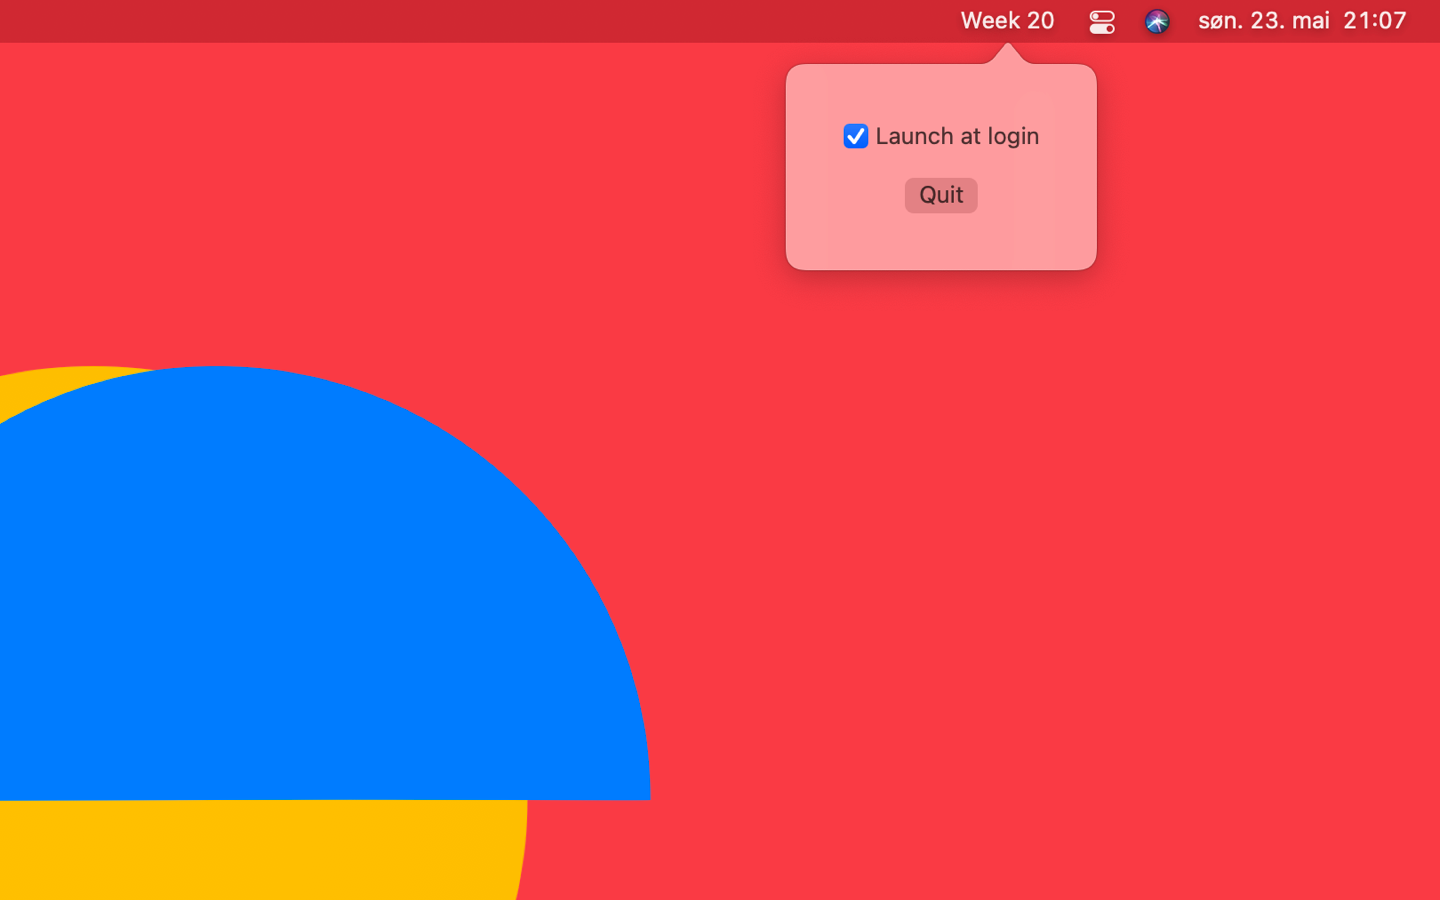Click the blue checkmark beside Launch at login
This screenshot has width=1440, height=900.
(855, 136)
